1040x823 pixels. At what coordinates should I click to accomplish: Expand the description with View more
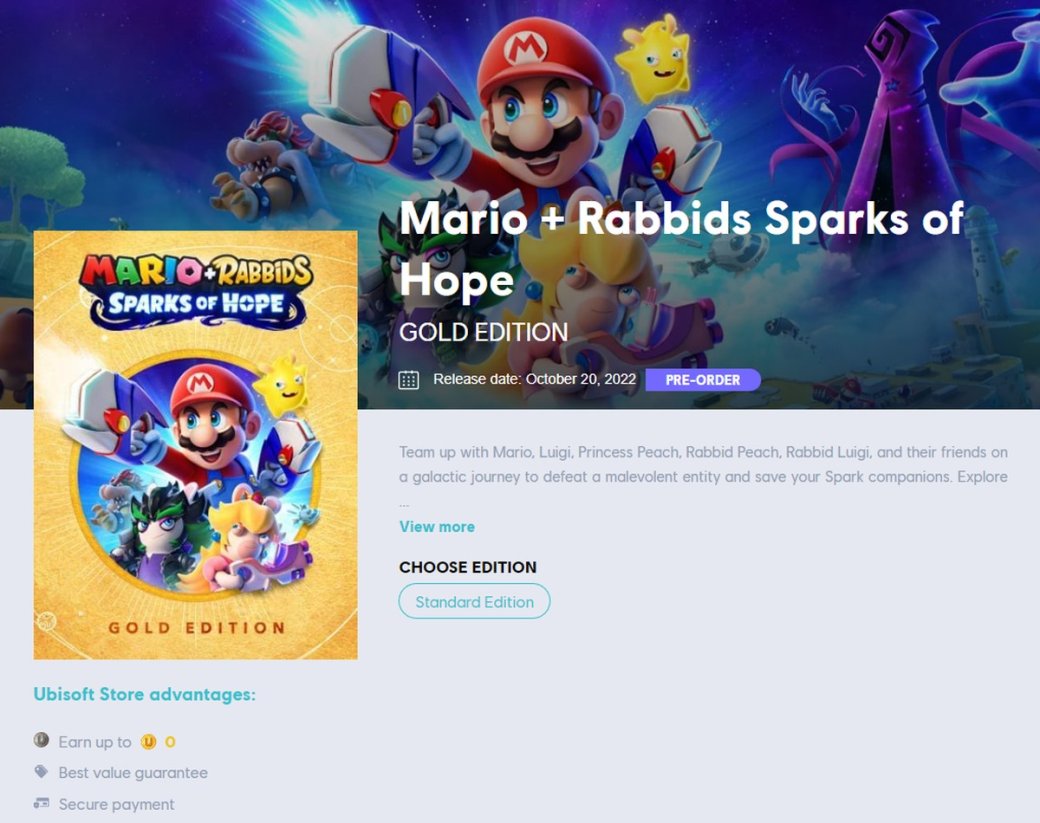pos(437,527)
